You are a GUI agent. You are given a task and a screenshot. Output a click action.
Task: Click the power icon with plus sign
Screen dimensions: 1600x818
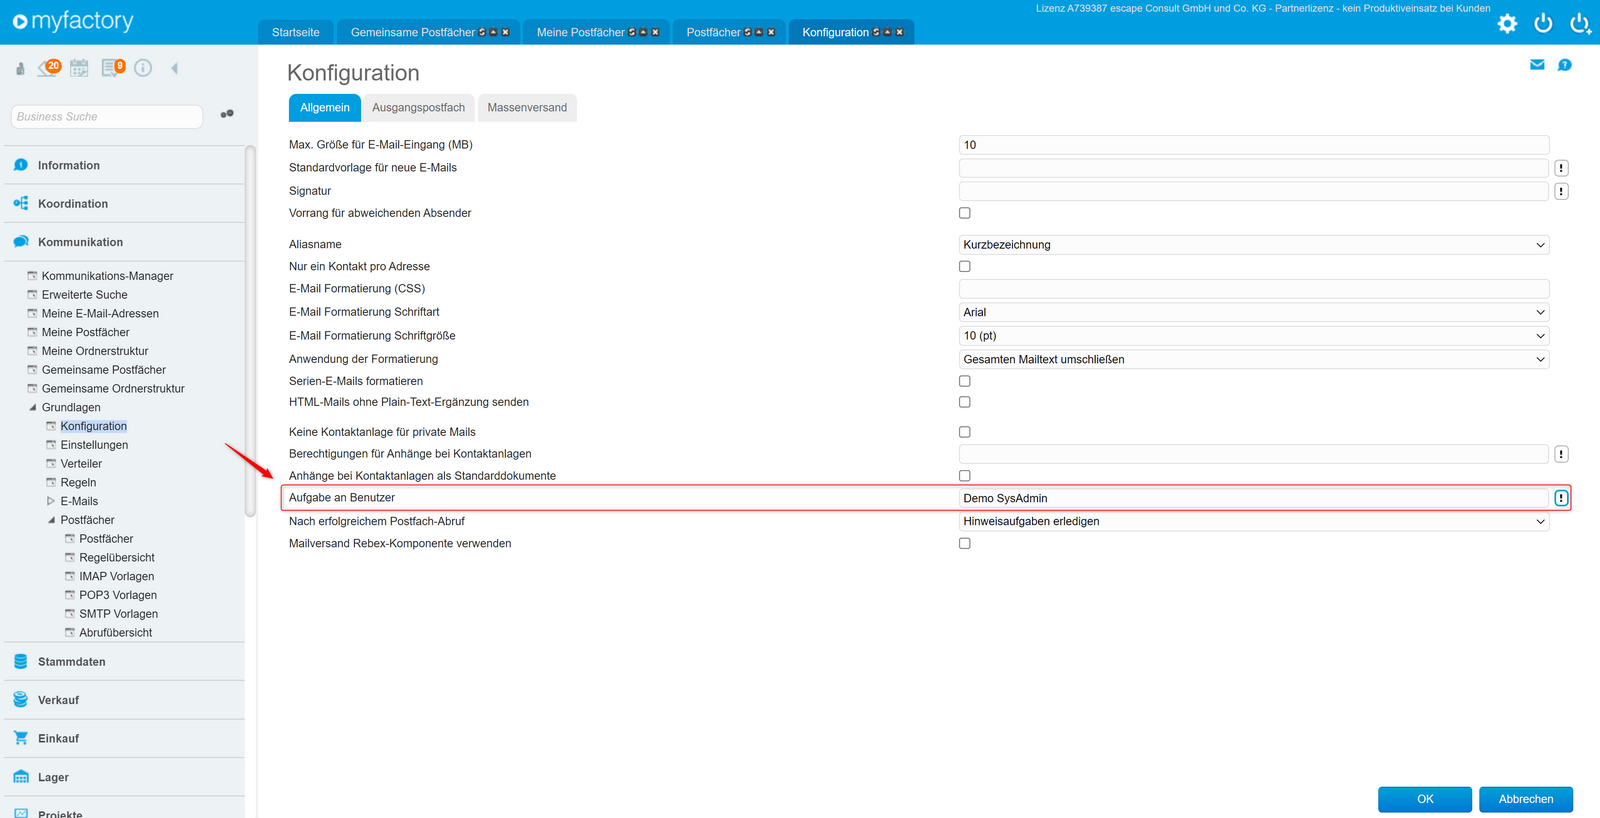coord(1580,23)
